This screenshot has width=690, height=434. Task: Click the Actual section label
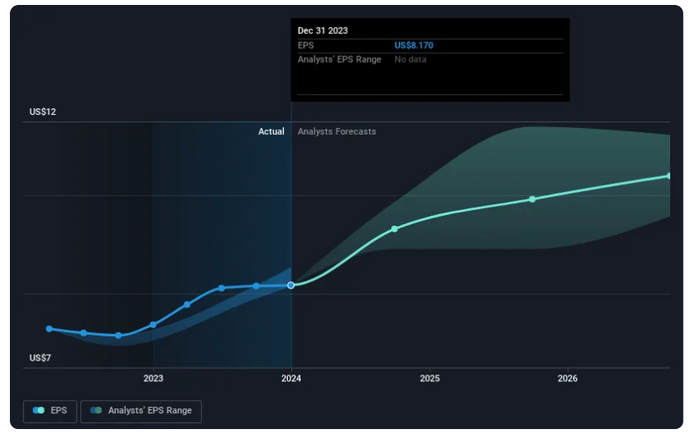tap(271, 131)
